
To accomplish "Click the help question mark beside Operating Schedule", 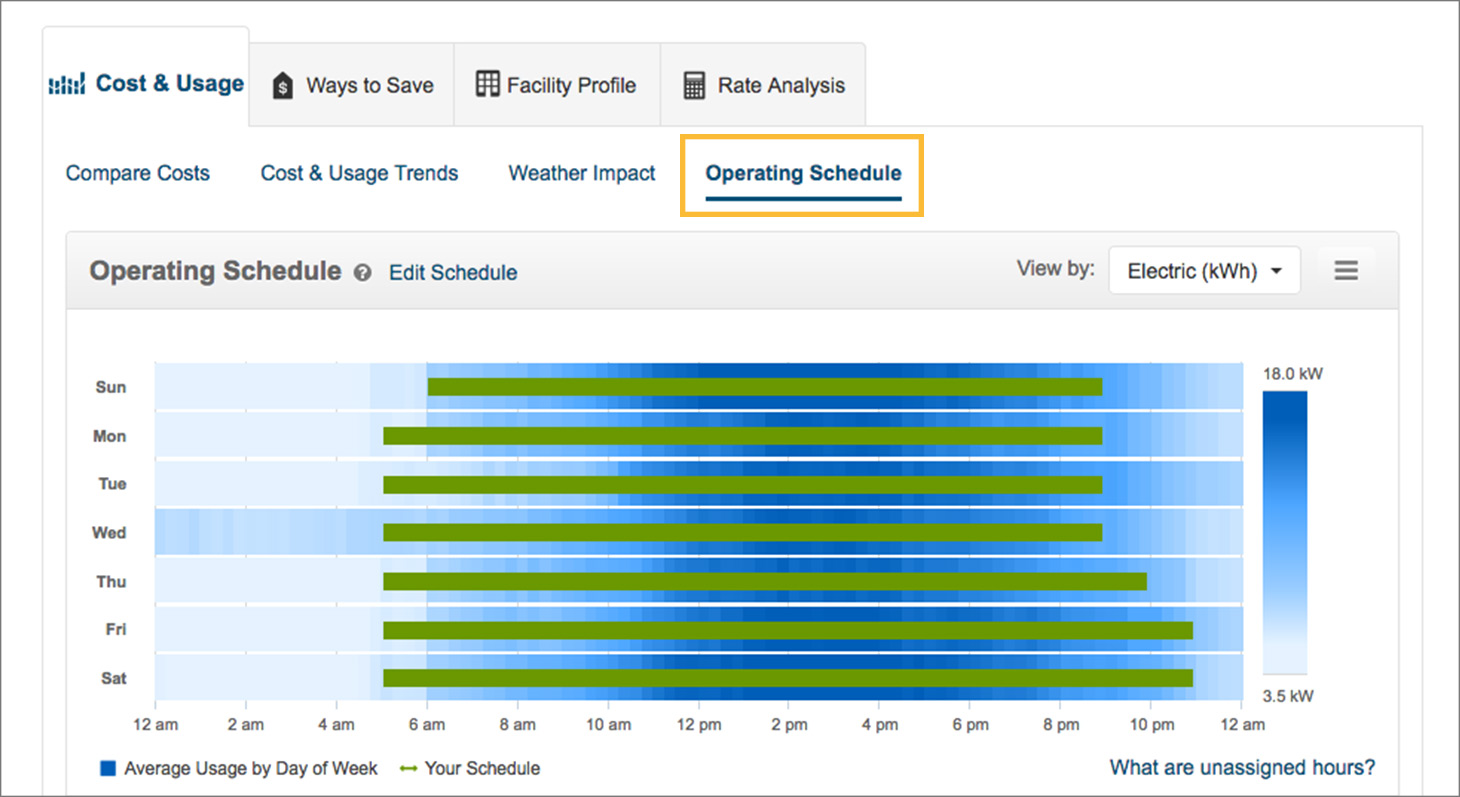I will (x=364, y=273).
